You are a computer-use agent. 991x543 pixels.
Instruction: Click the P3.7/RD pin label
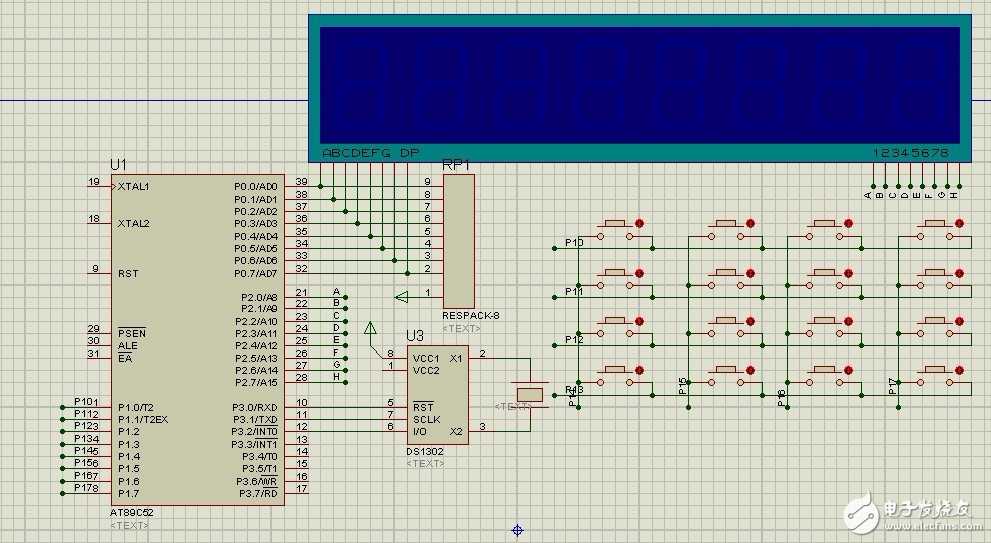(258, 493)
